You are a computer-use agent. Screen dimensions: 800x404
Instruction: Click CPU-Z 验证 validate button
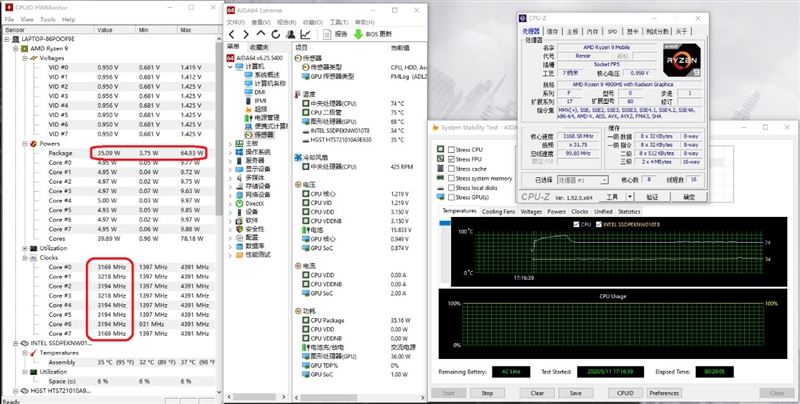point(652,197)
